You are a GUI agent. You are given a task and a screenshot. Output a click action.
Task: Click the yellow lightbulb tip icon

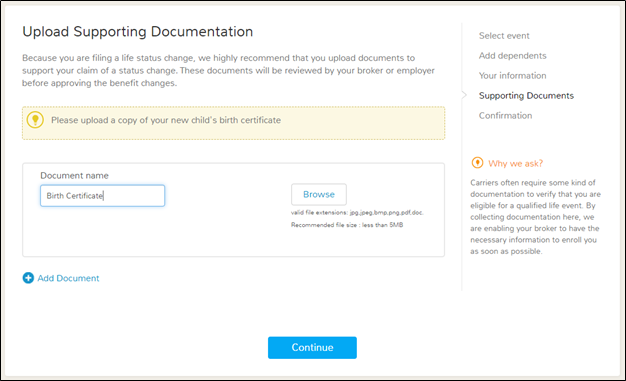[35, 120]
